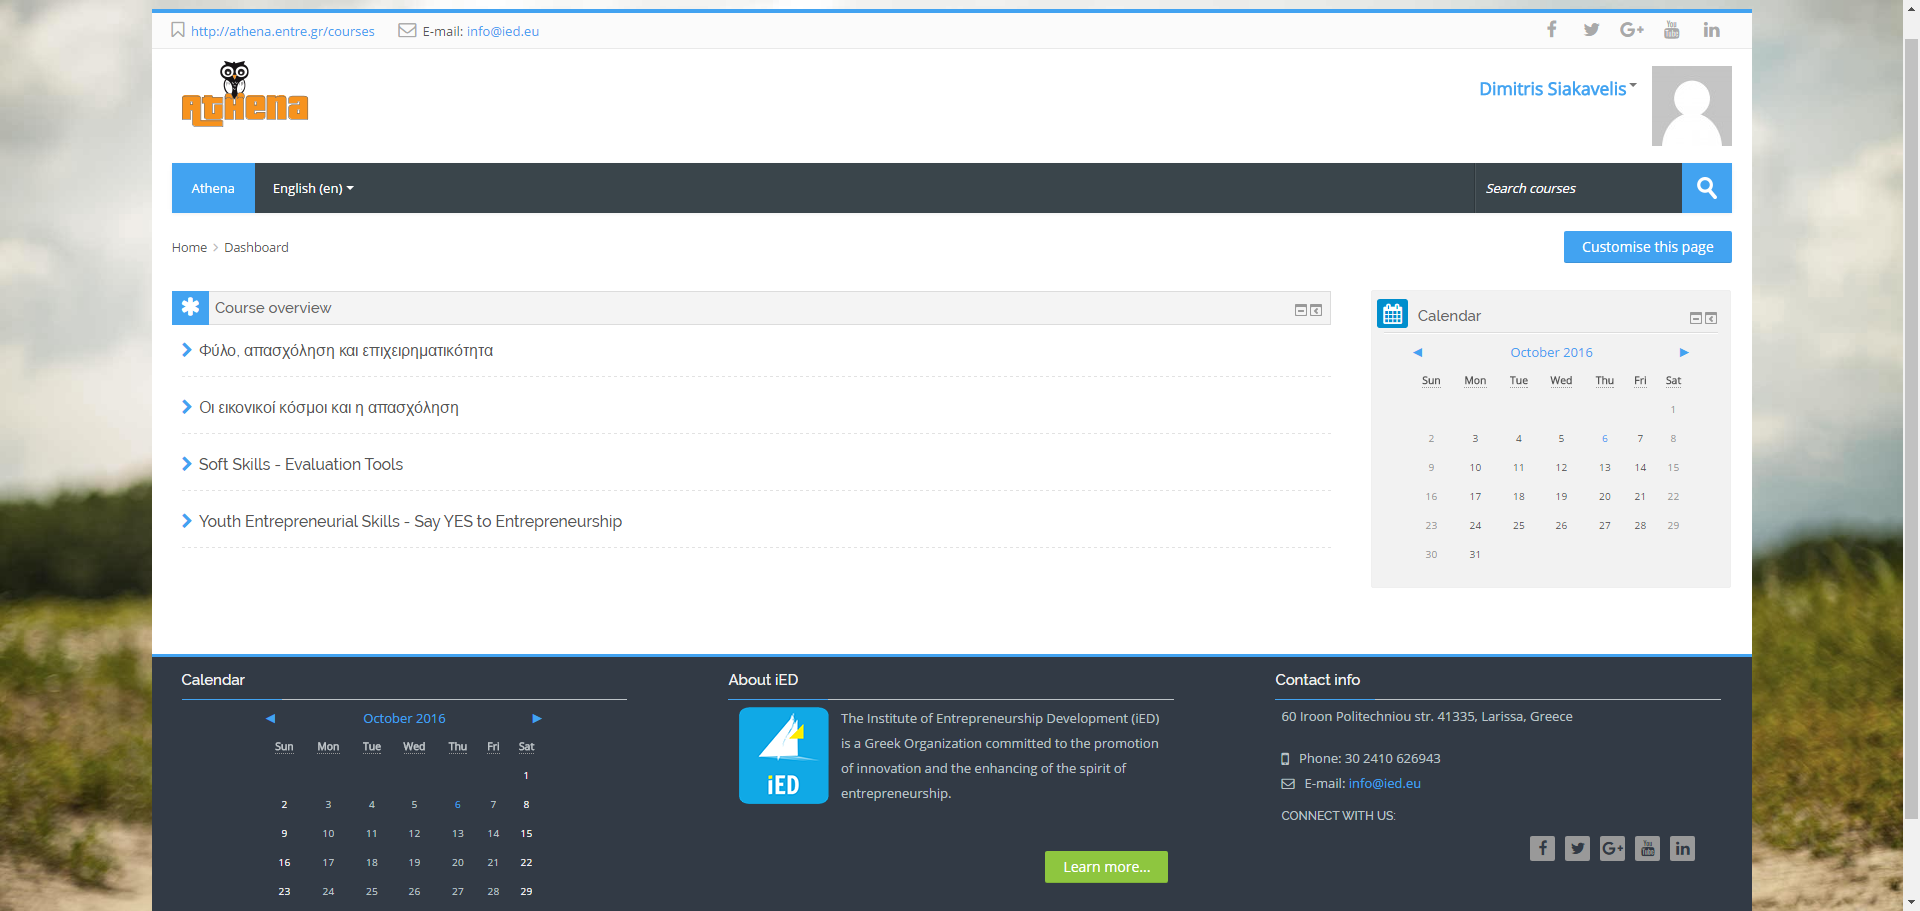Open the Twitter icon in top bar
Image resolution: width=1920 pixels, height=911 pixels.
[1591, 30]
